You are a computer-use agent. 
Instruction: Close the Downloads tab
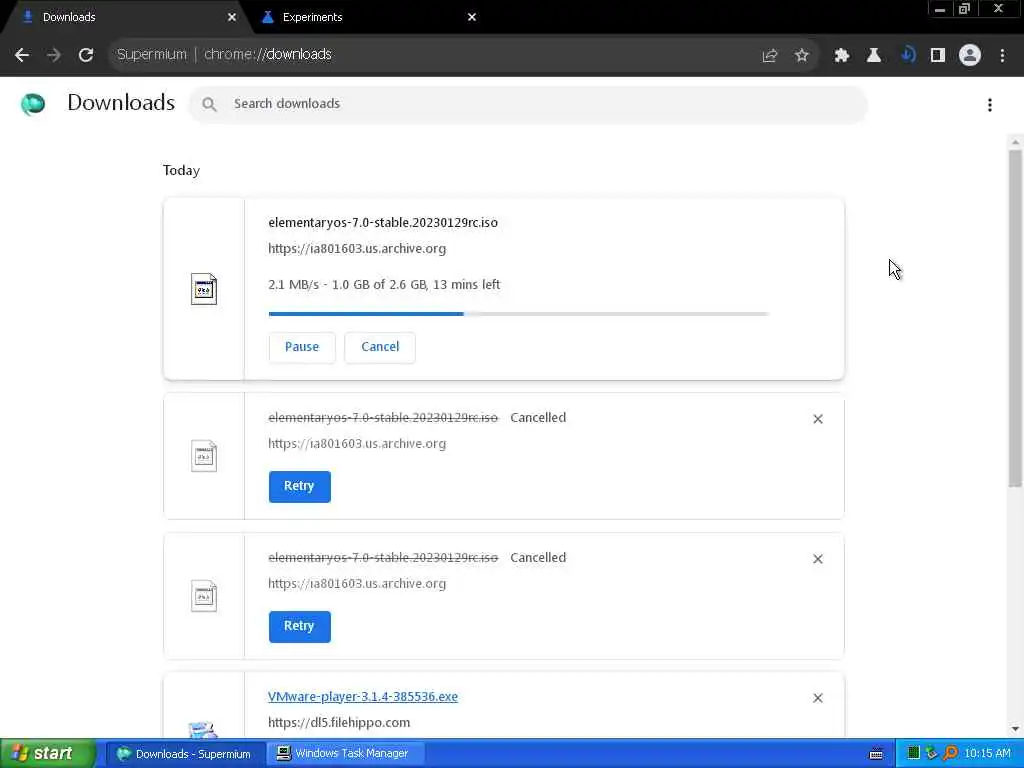pyautogui.click(x=232, y=17)
